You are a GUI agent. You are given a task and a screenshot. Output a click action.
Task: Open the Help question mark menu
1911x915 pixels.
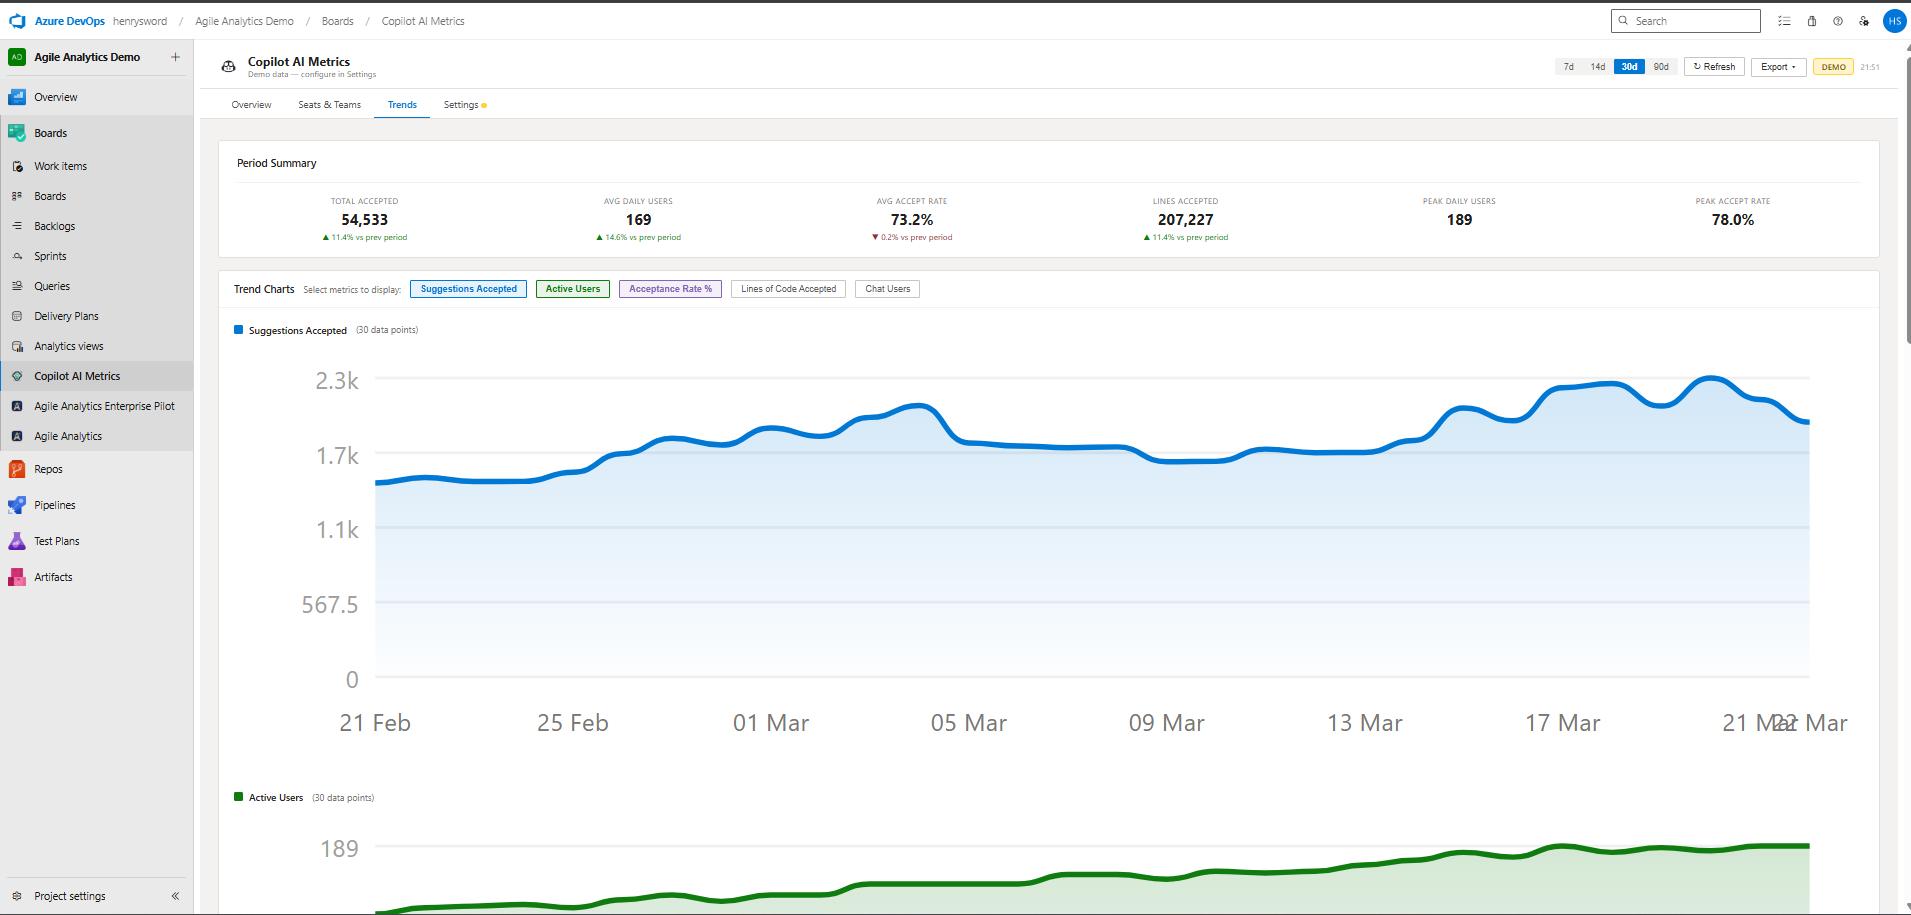coord(1838,20)
